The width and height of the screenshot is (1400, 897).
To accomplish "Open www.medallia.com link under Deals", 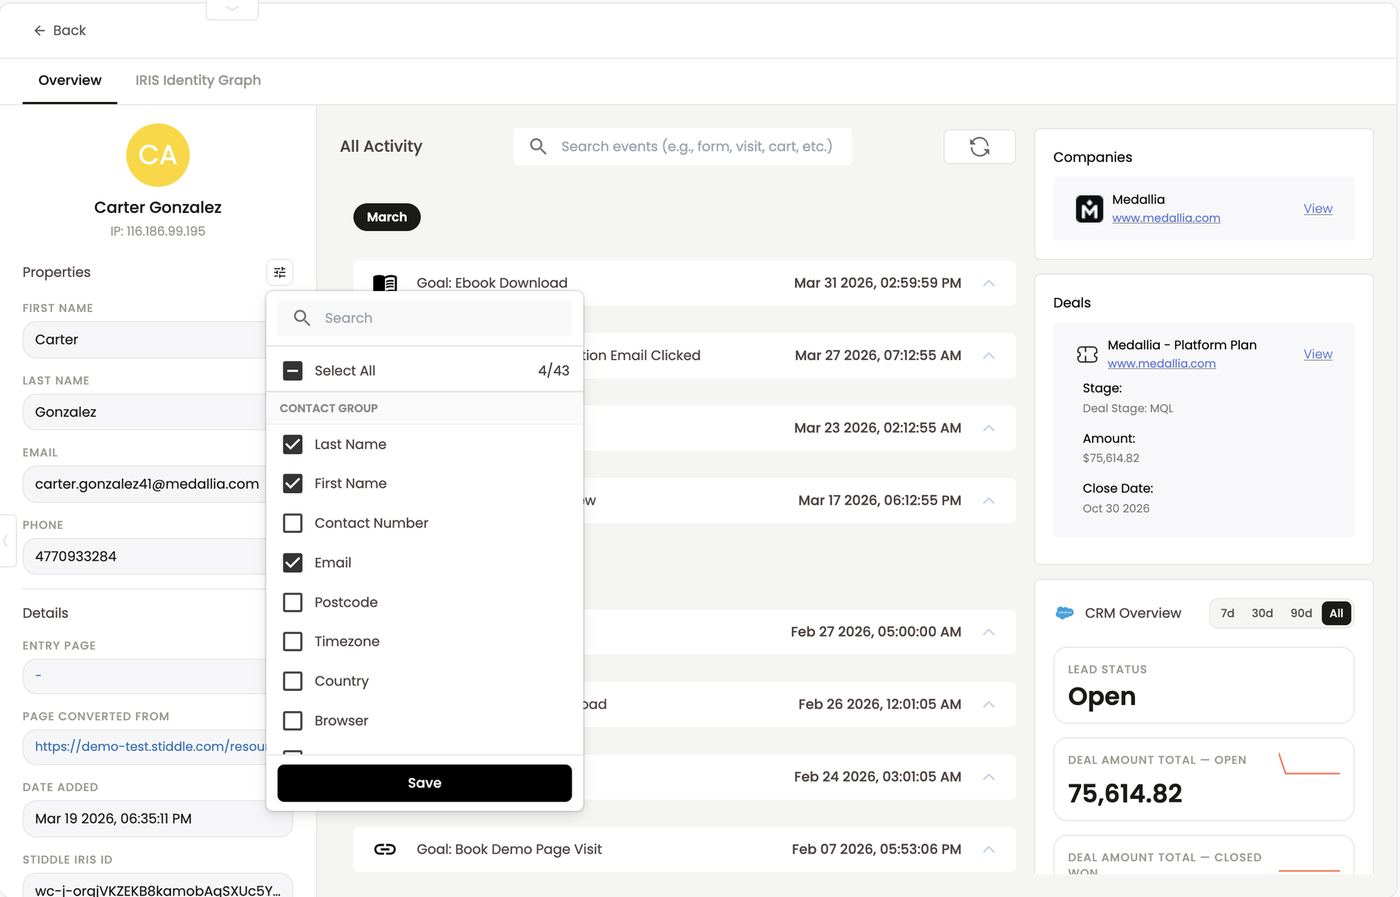I will [1162, 364].
